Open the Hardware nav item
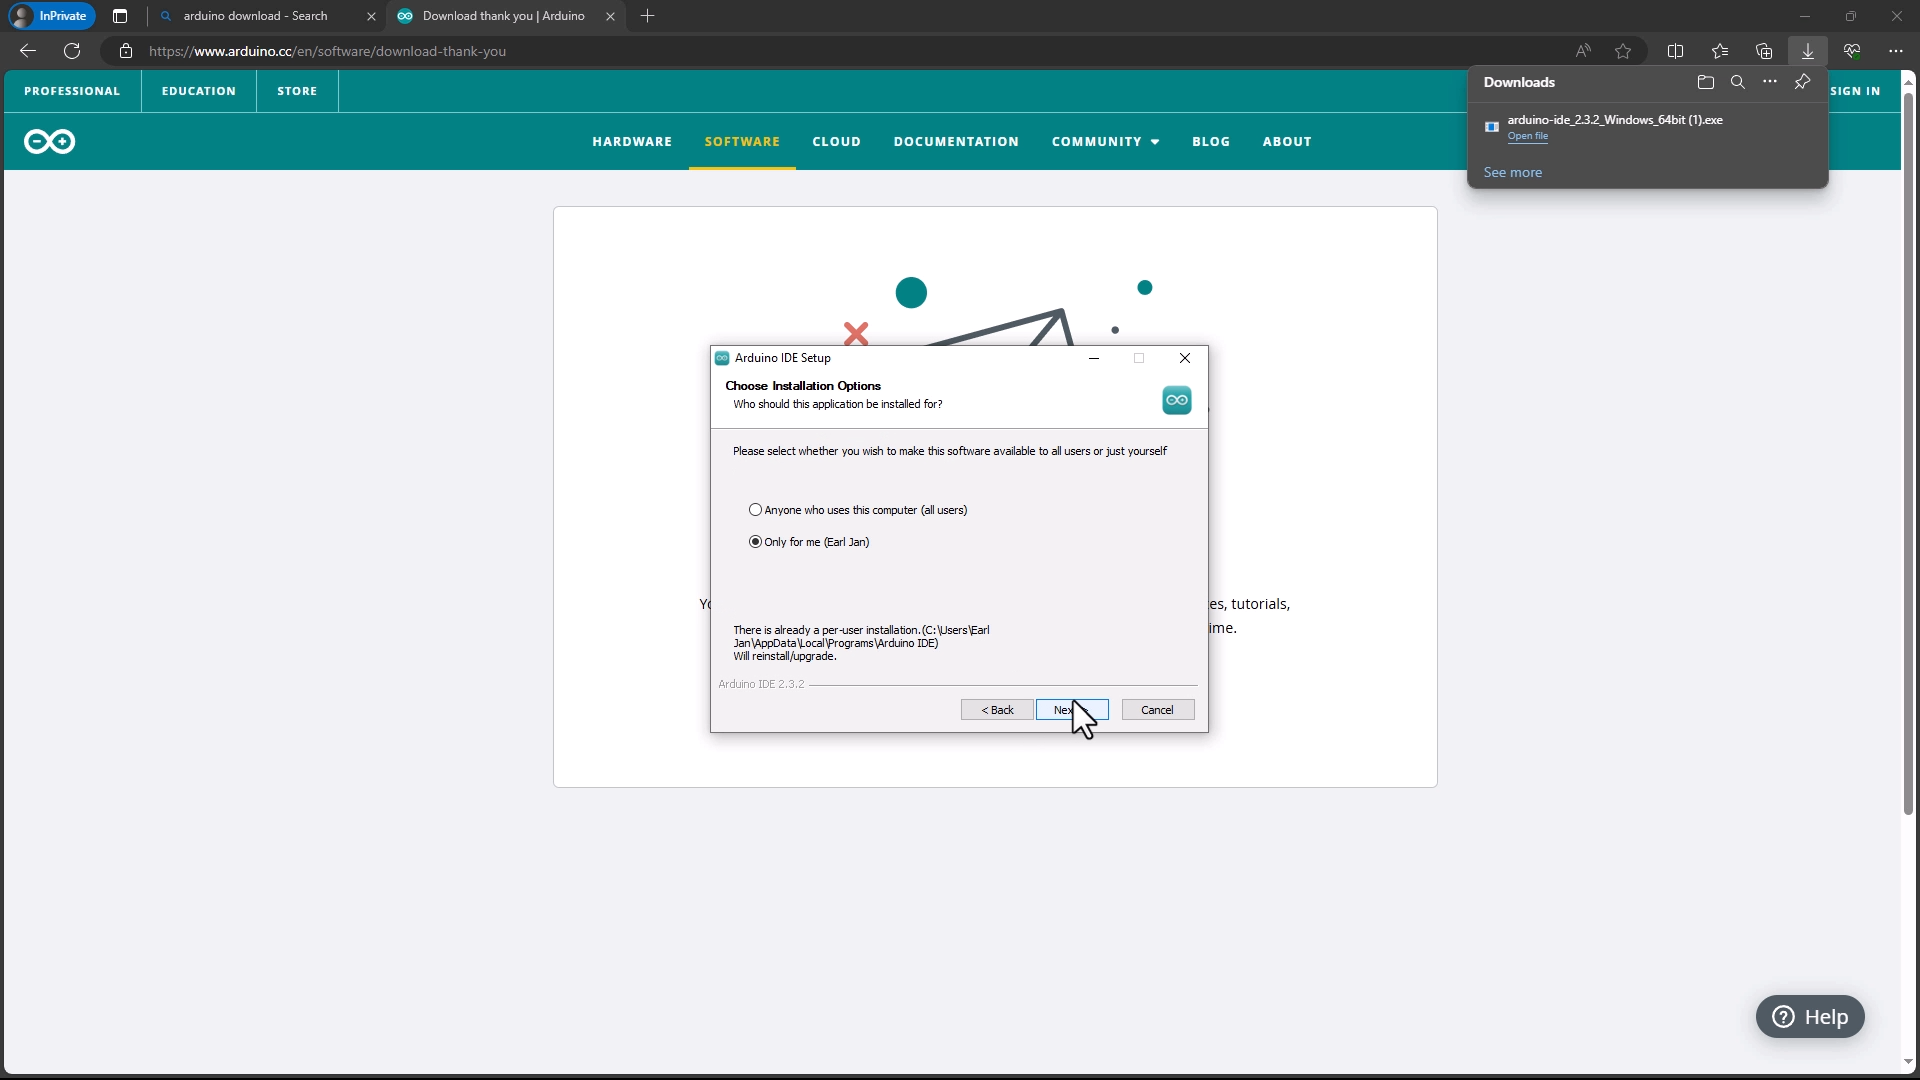1920x1080 pixels. [632, 142]
